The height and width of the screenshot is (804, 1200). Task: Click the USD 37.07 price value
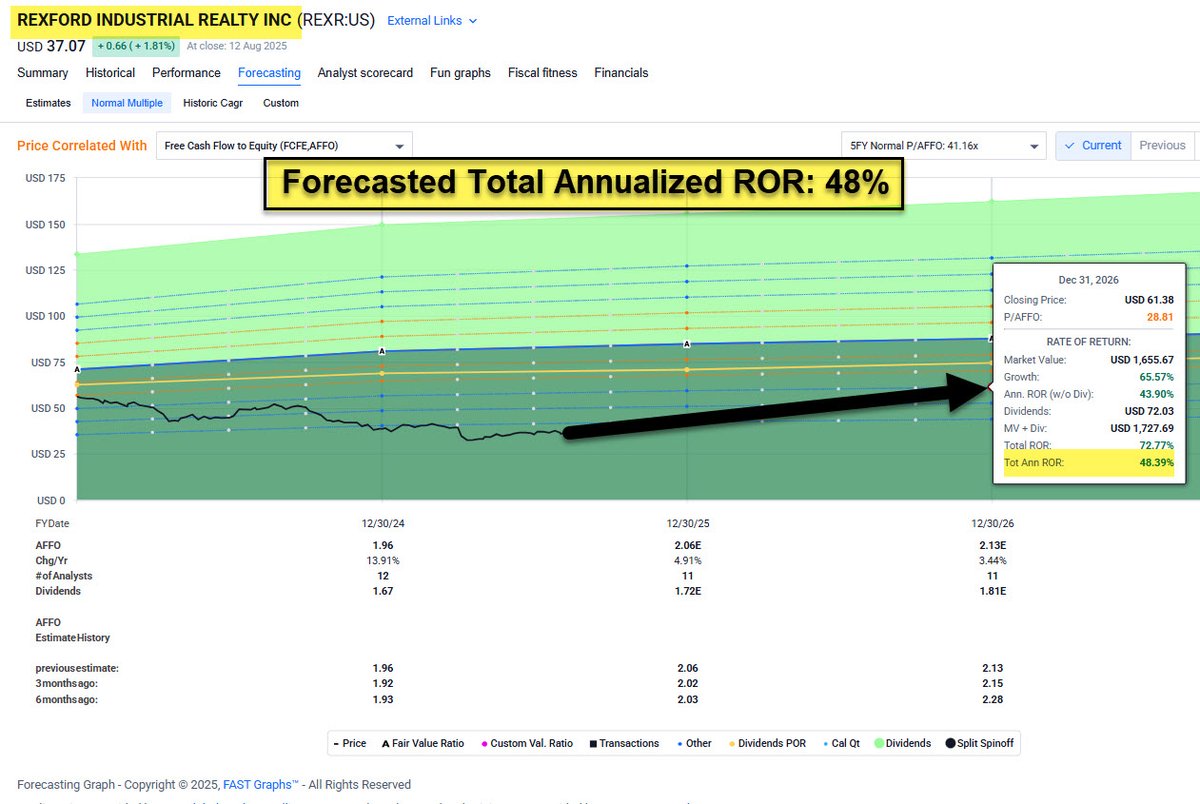click(x=51, y=46)
